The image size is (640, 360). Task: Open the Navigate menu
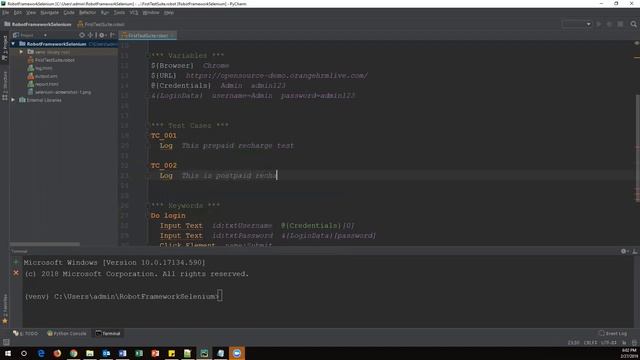coord(49,13)
